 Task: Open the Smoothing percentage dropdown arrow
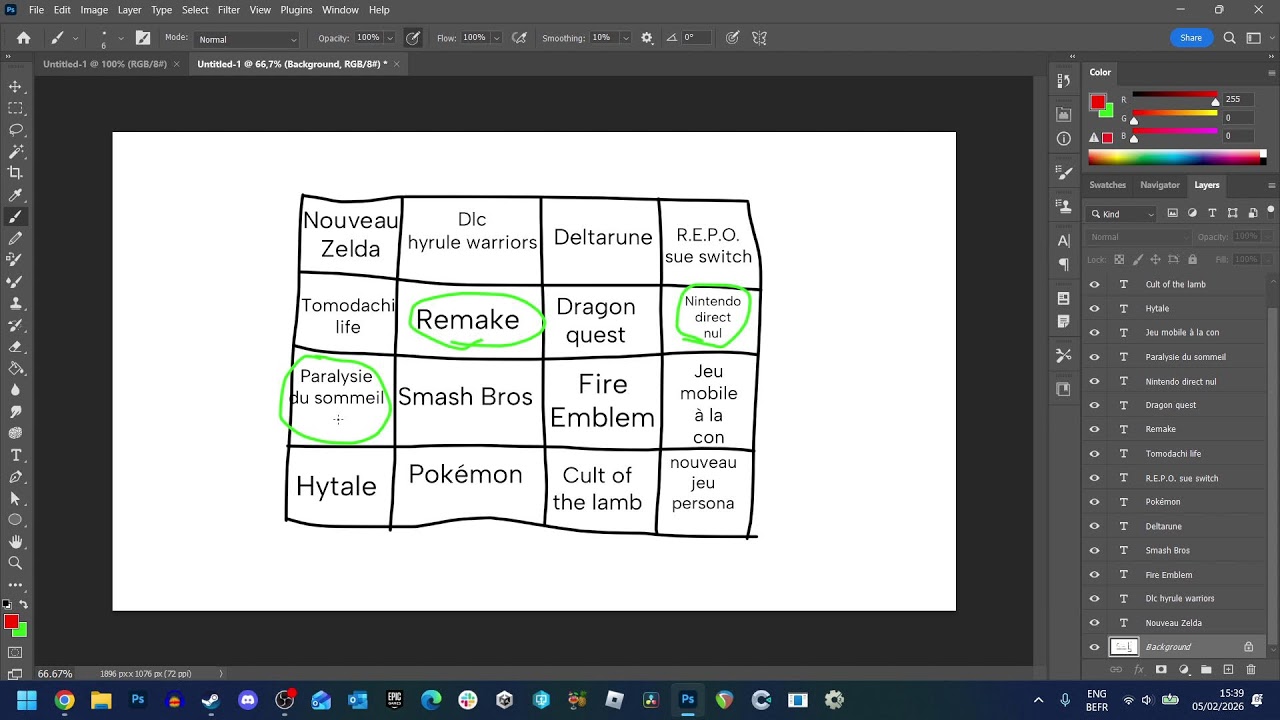click(x=626, y=38)
